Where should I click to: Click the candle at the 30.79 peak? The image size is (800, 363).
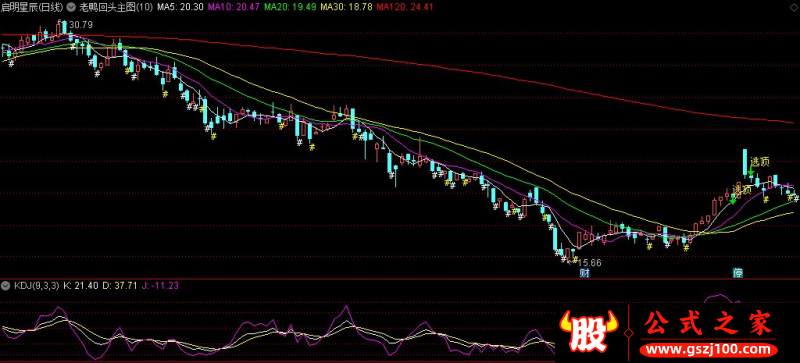click(x=64, y=27)
